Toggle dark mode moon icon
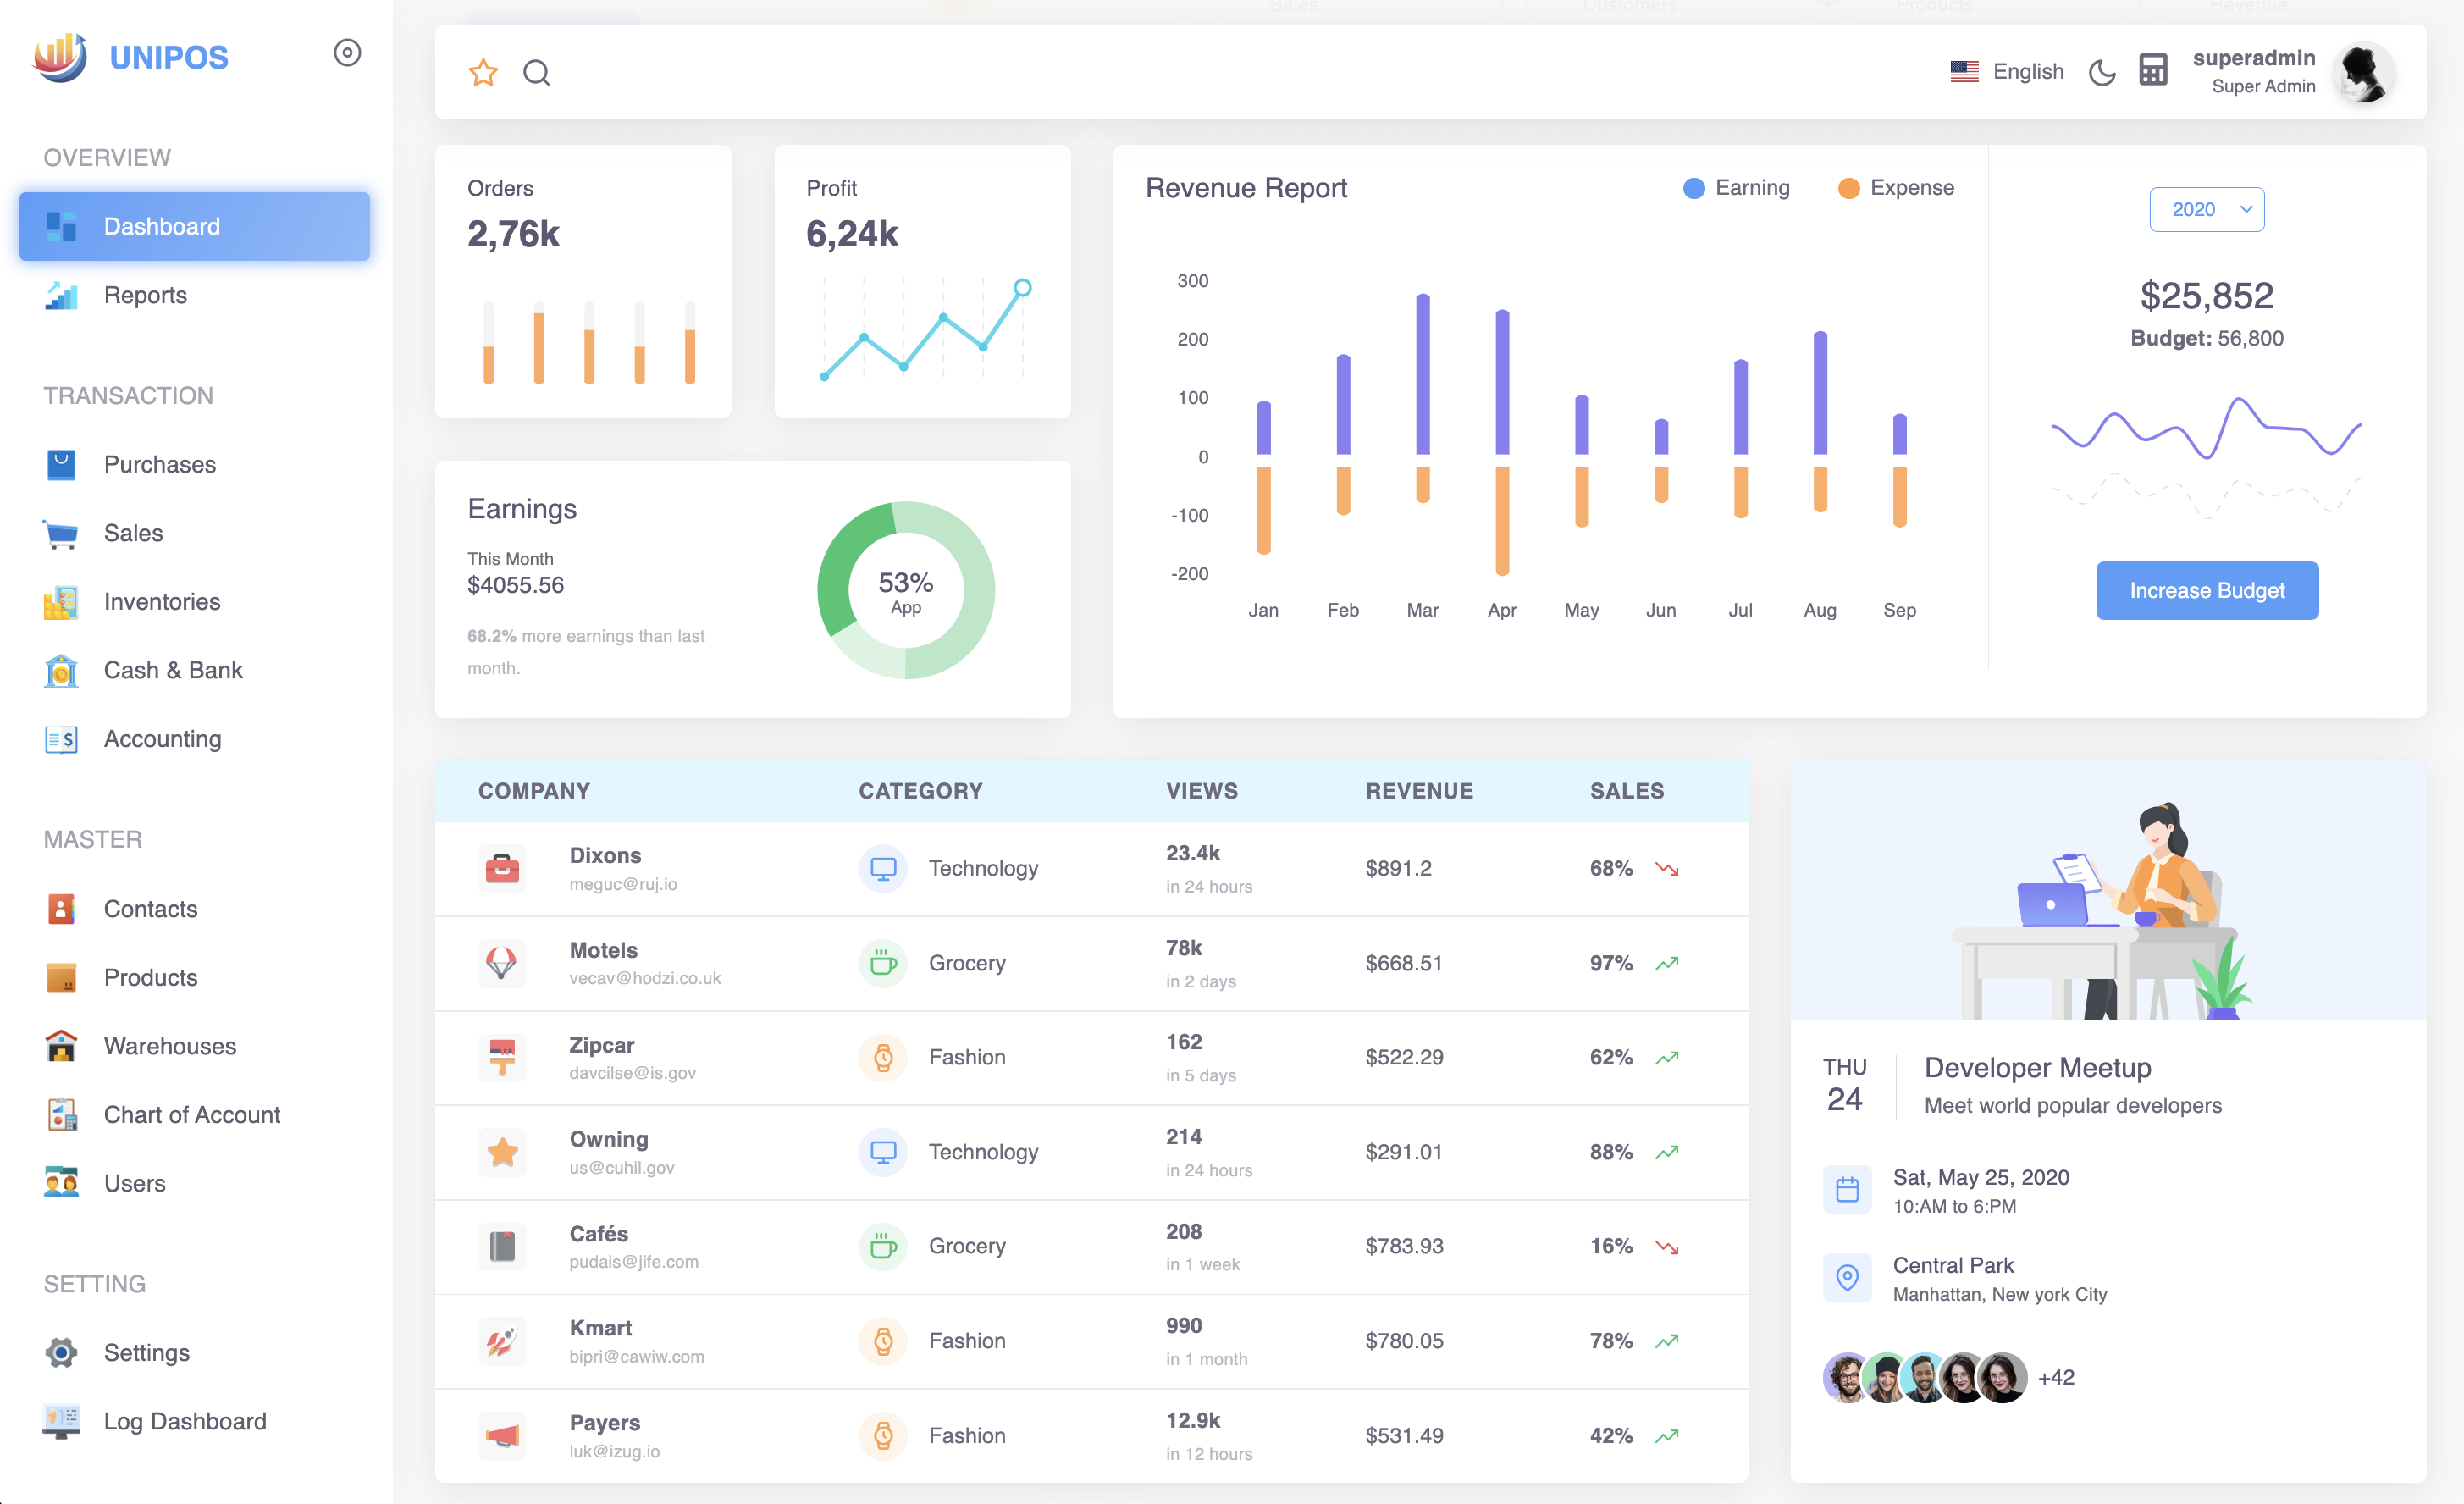Image resolution: width=2464 pixels, height=1504 pixels. 2101,72
